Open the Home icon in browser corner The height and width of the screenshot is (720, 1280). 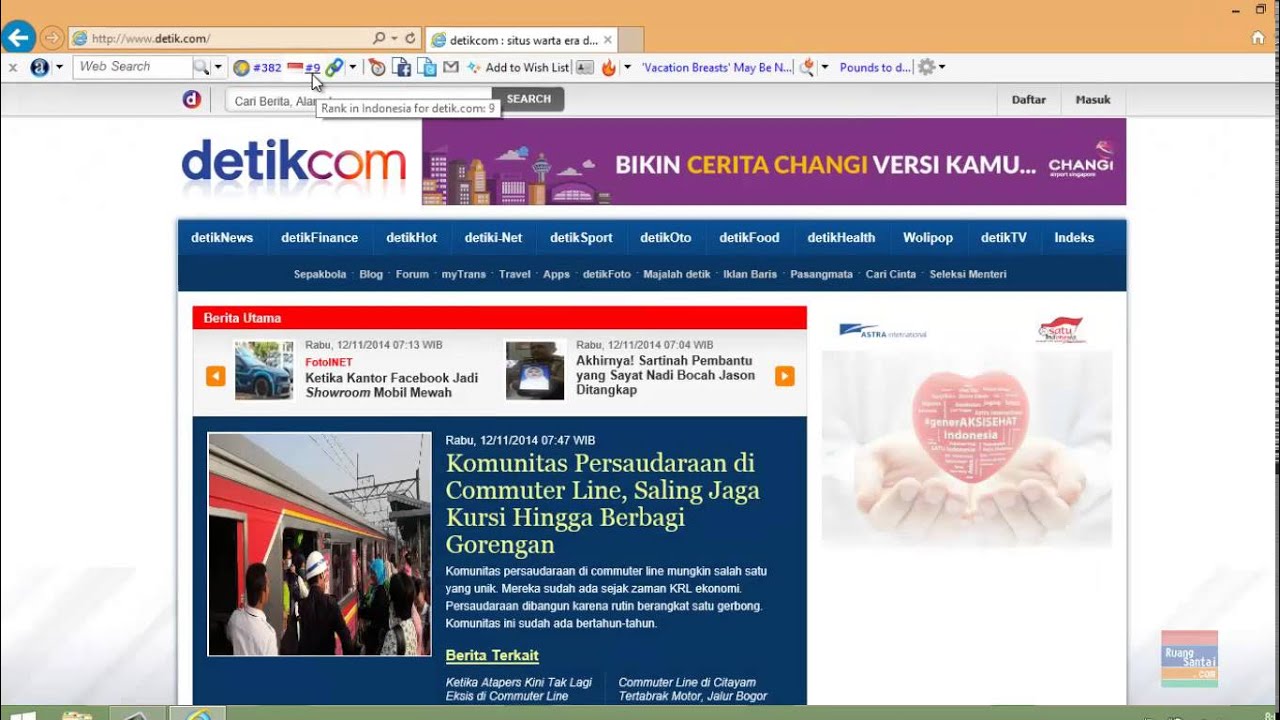click(1258, 38)
